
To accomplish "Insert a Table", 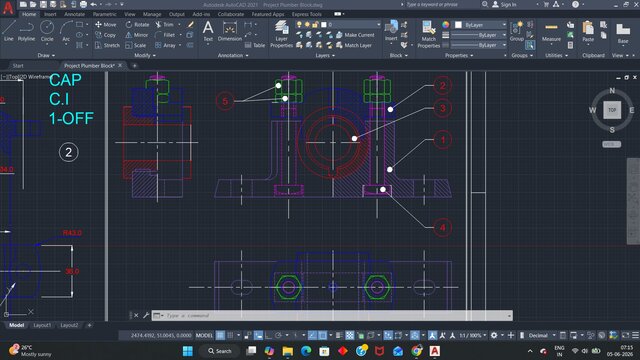I will pyautogui.click(x=255, y=45).
